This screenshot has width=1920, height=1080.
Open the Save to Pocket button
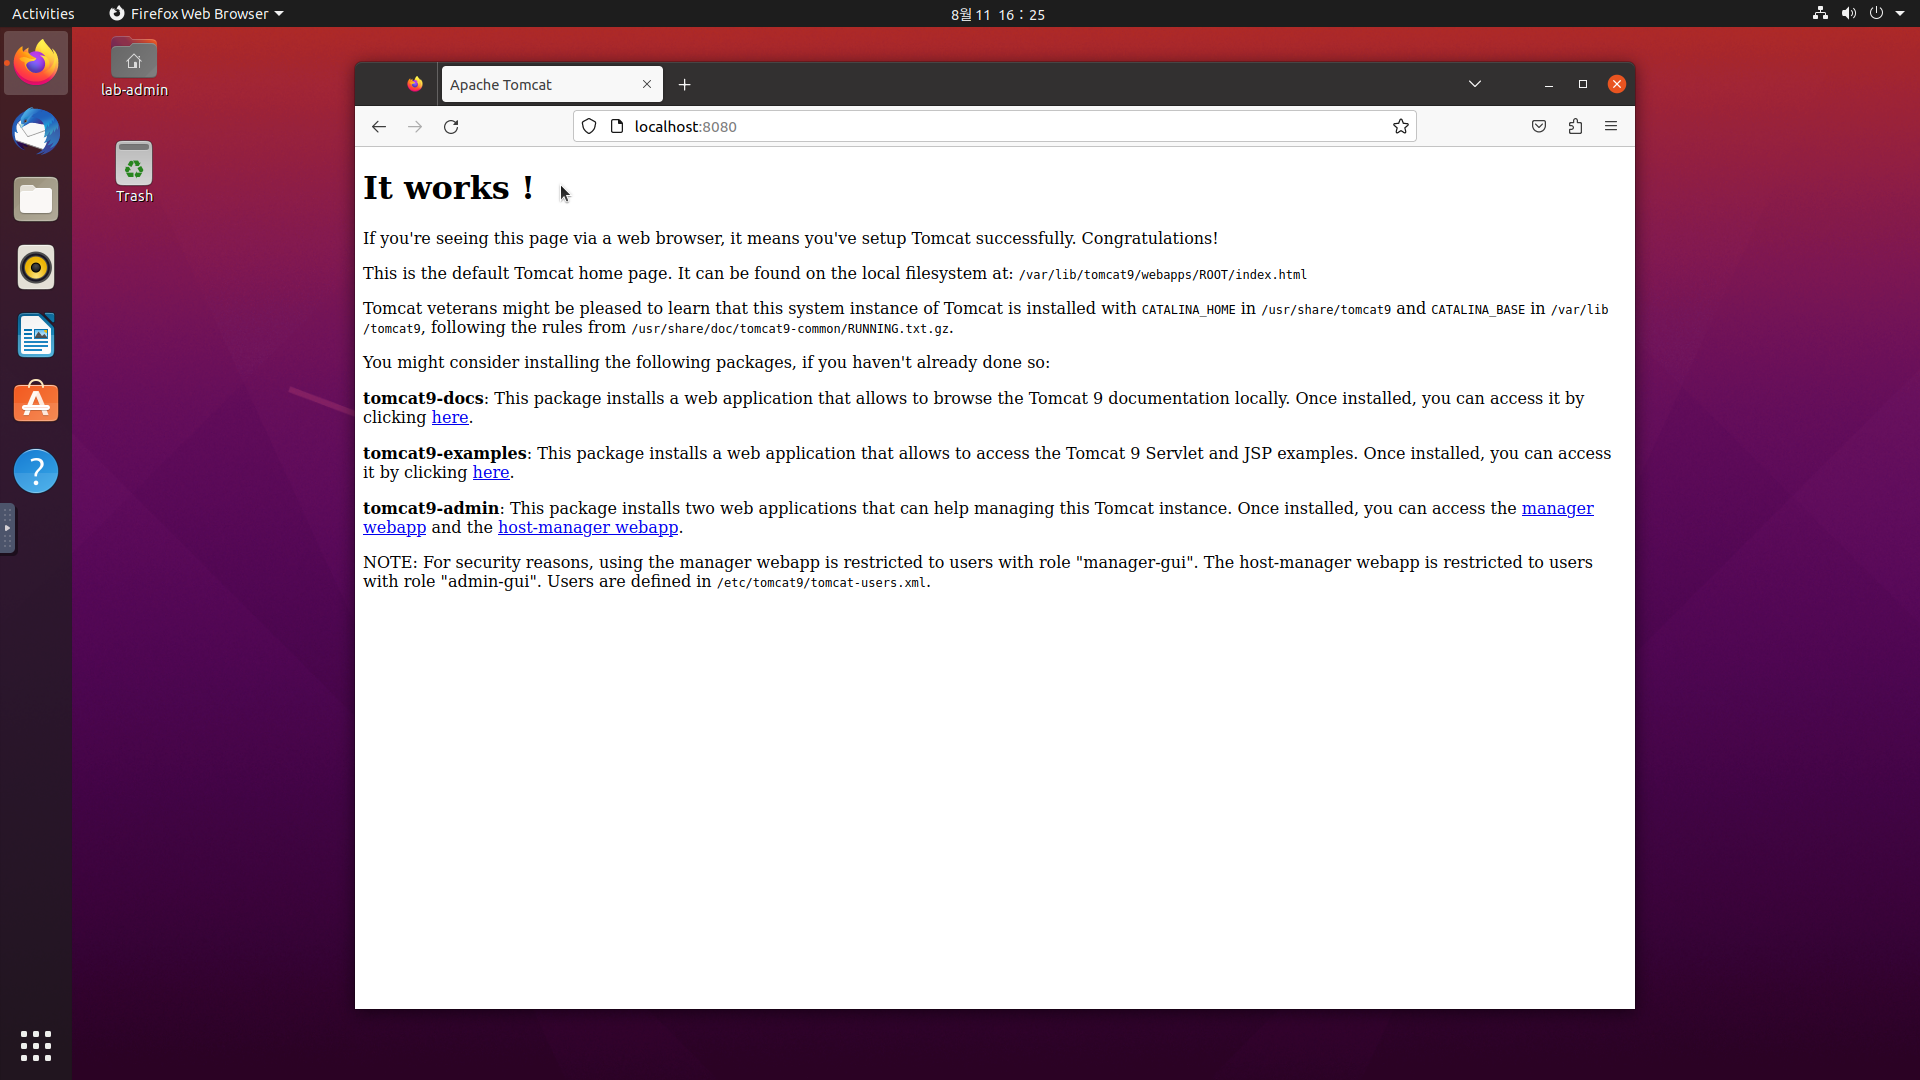[1539, 127]
